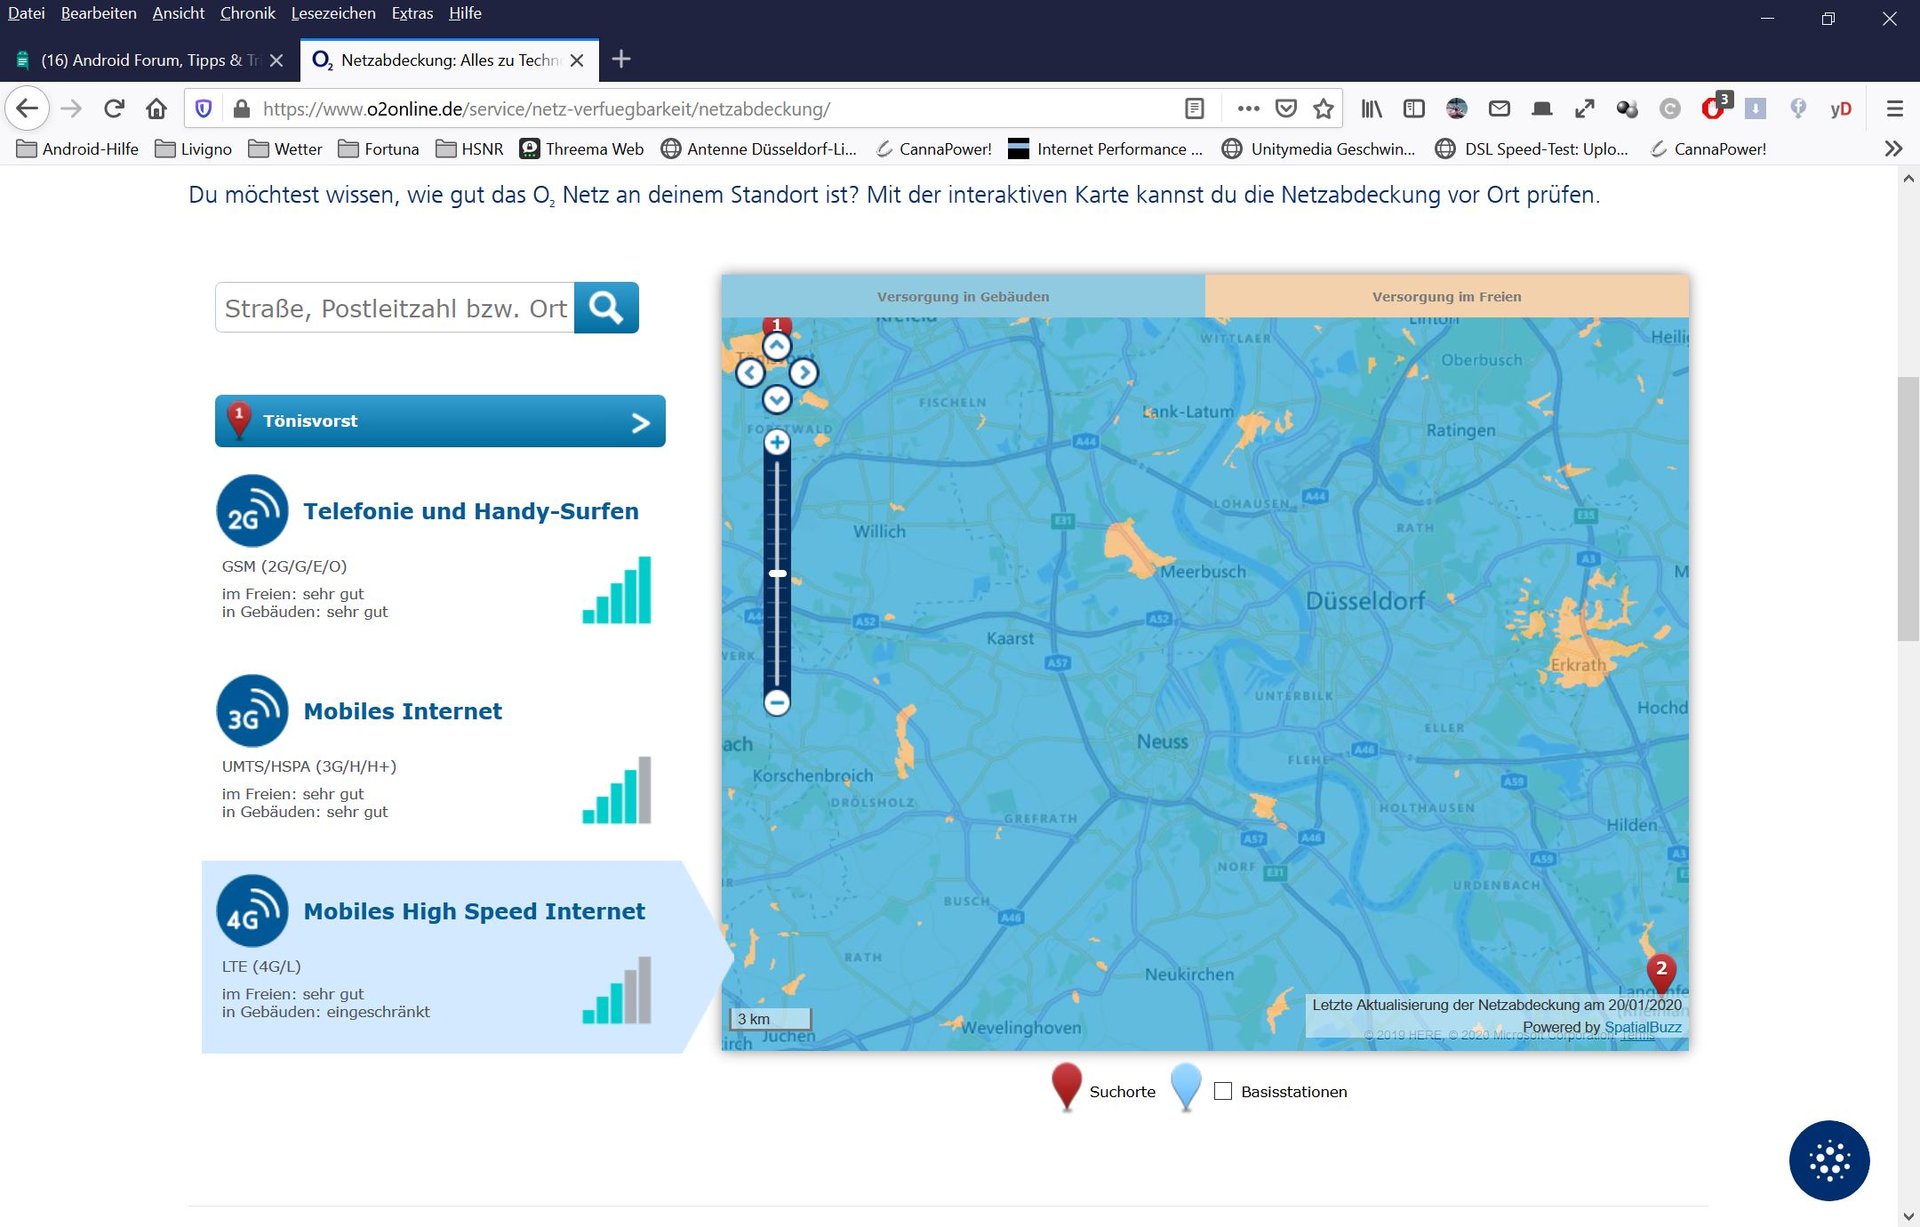The height and width of the screenshot is (1227, 1920).
Task: Open the Android-Hilfe bookmark folder
Action: coord(78,149)
